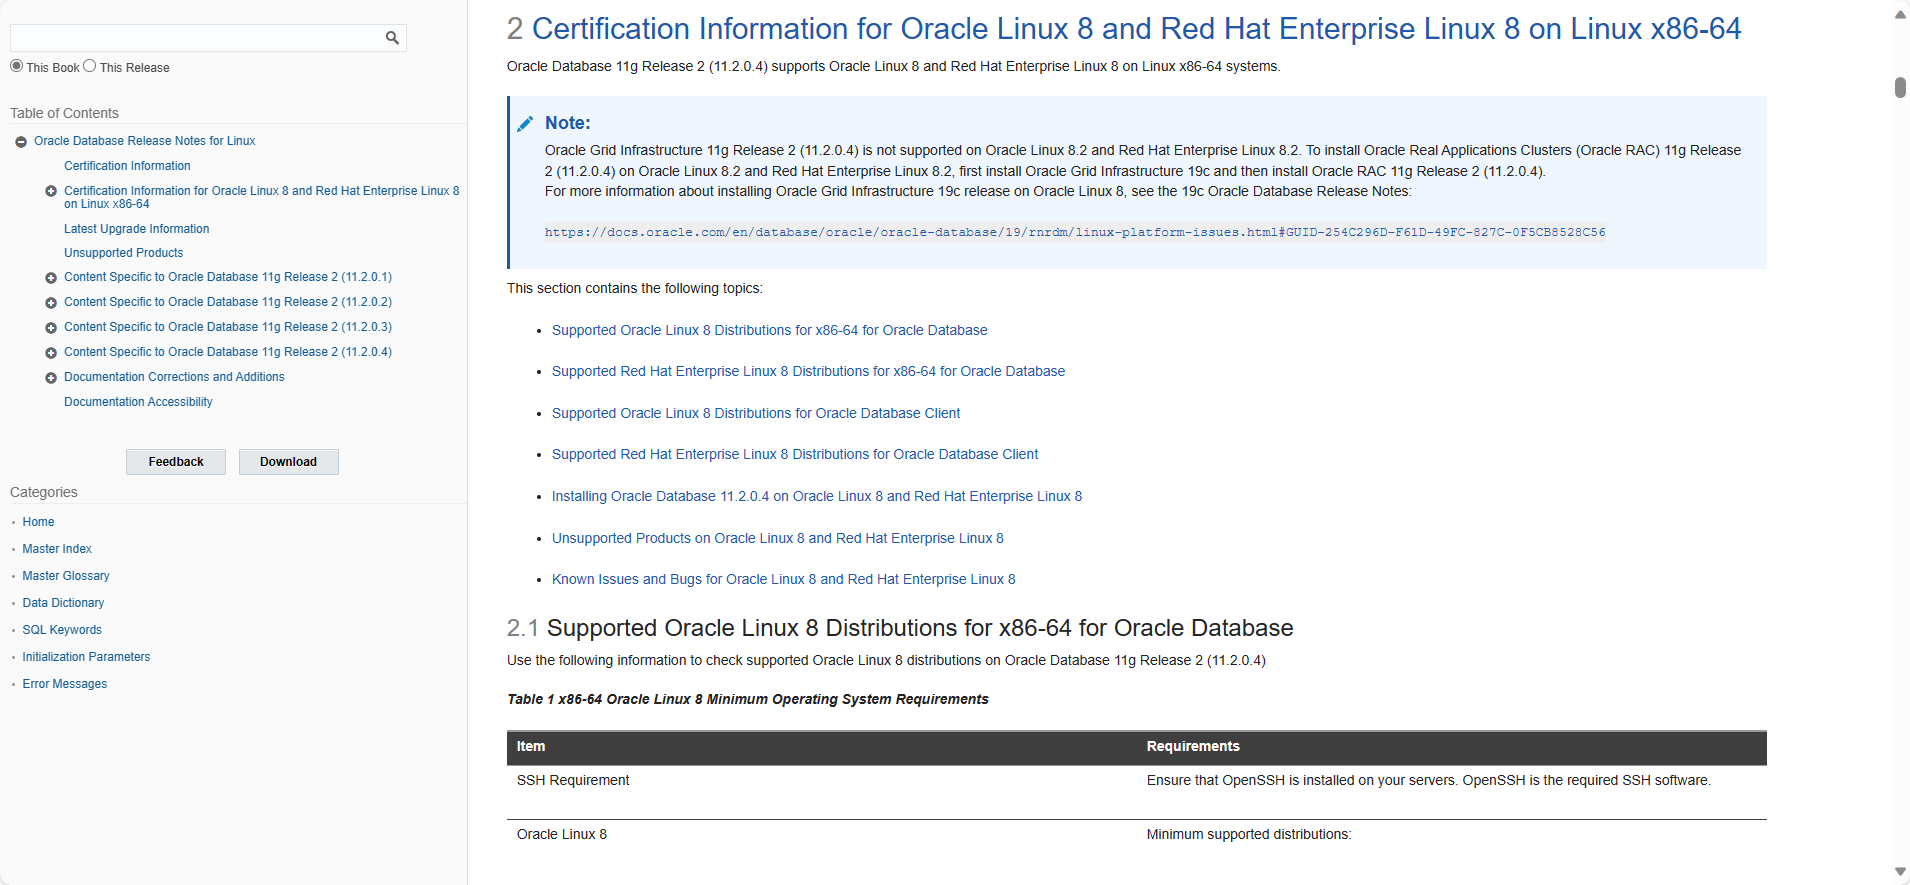Screen dimensions: 1910x885
Task: Open Supported Red Hat Distributions for x86-64 link
Action: (x=808, y=371)
